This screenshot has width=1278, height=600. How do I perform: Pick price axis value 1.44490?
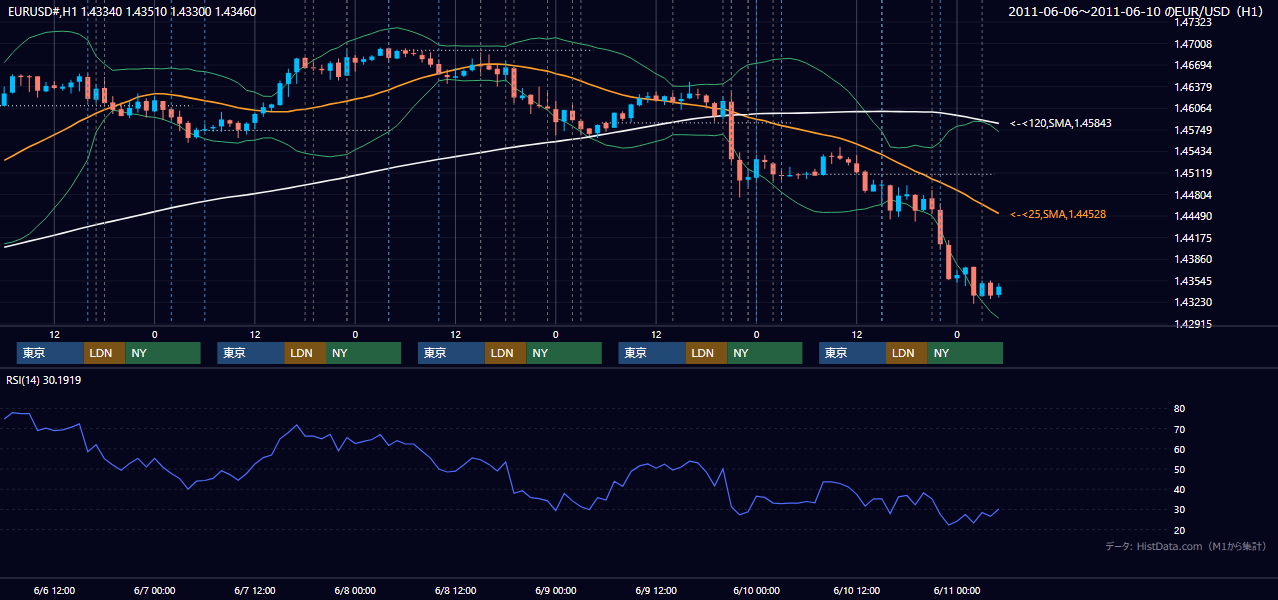1193,216
